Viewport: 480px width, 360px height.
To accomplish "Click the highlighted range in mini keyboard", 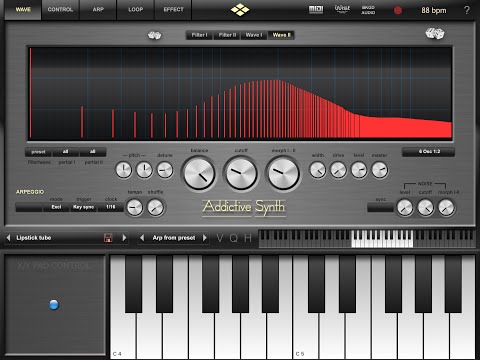I will click(x=382, y=239).
